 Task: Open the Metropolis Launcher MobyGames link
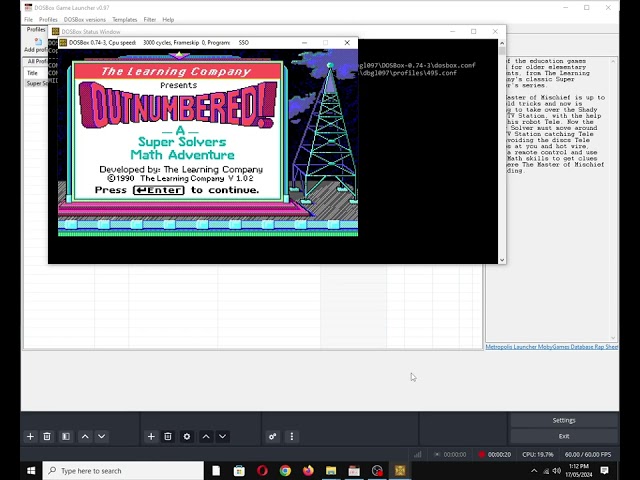tap(551, 347)
